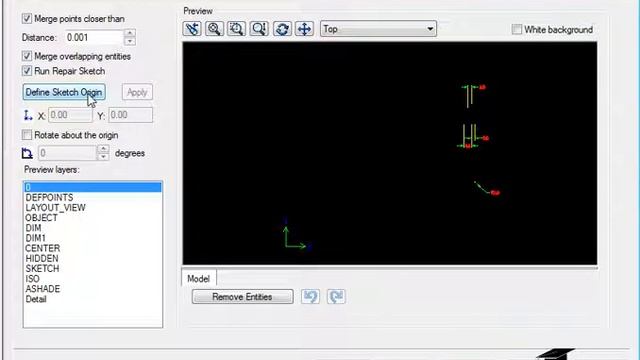Decrease rotation degrees with down arrow
The image size is (640, 360).
(103, 157)
